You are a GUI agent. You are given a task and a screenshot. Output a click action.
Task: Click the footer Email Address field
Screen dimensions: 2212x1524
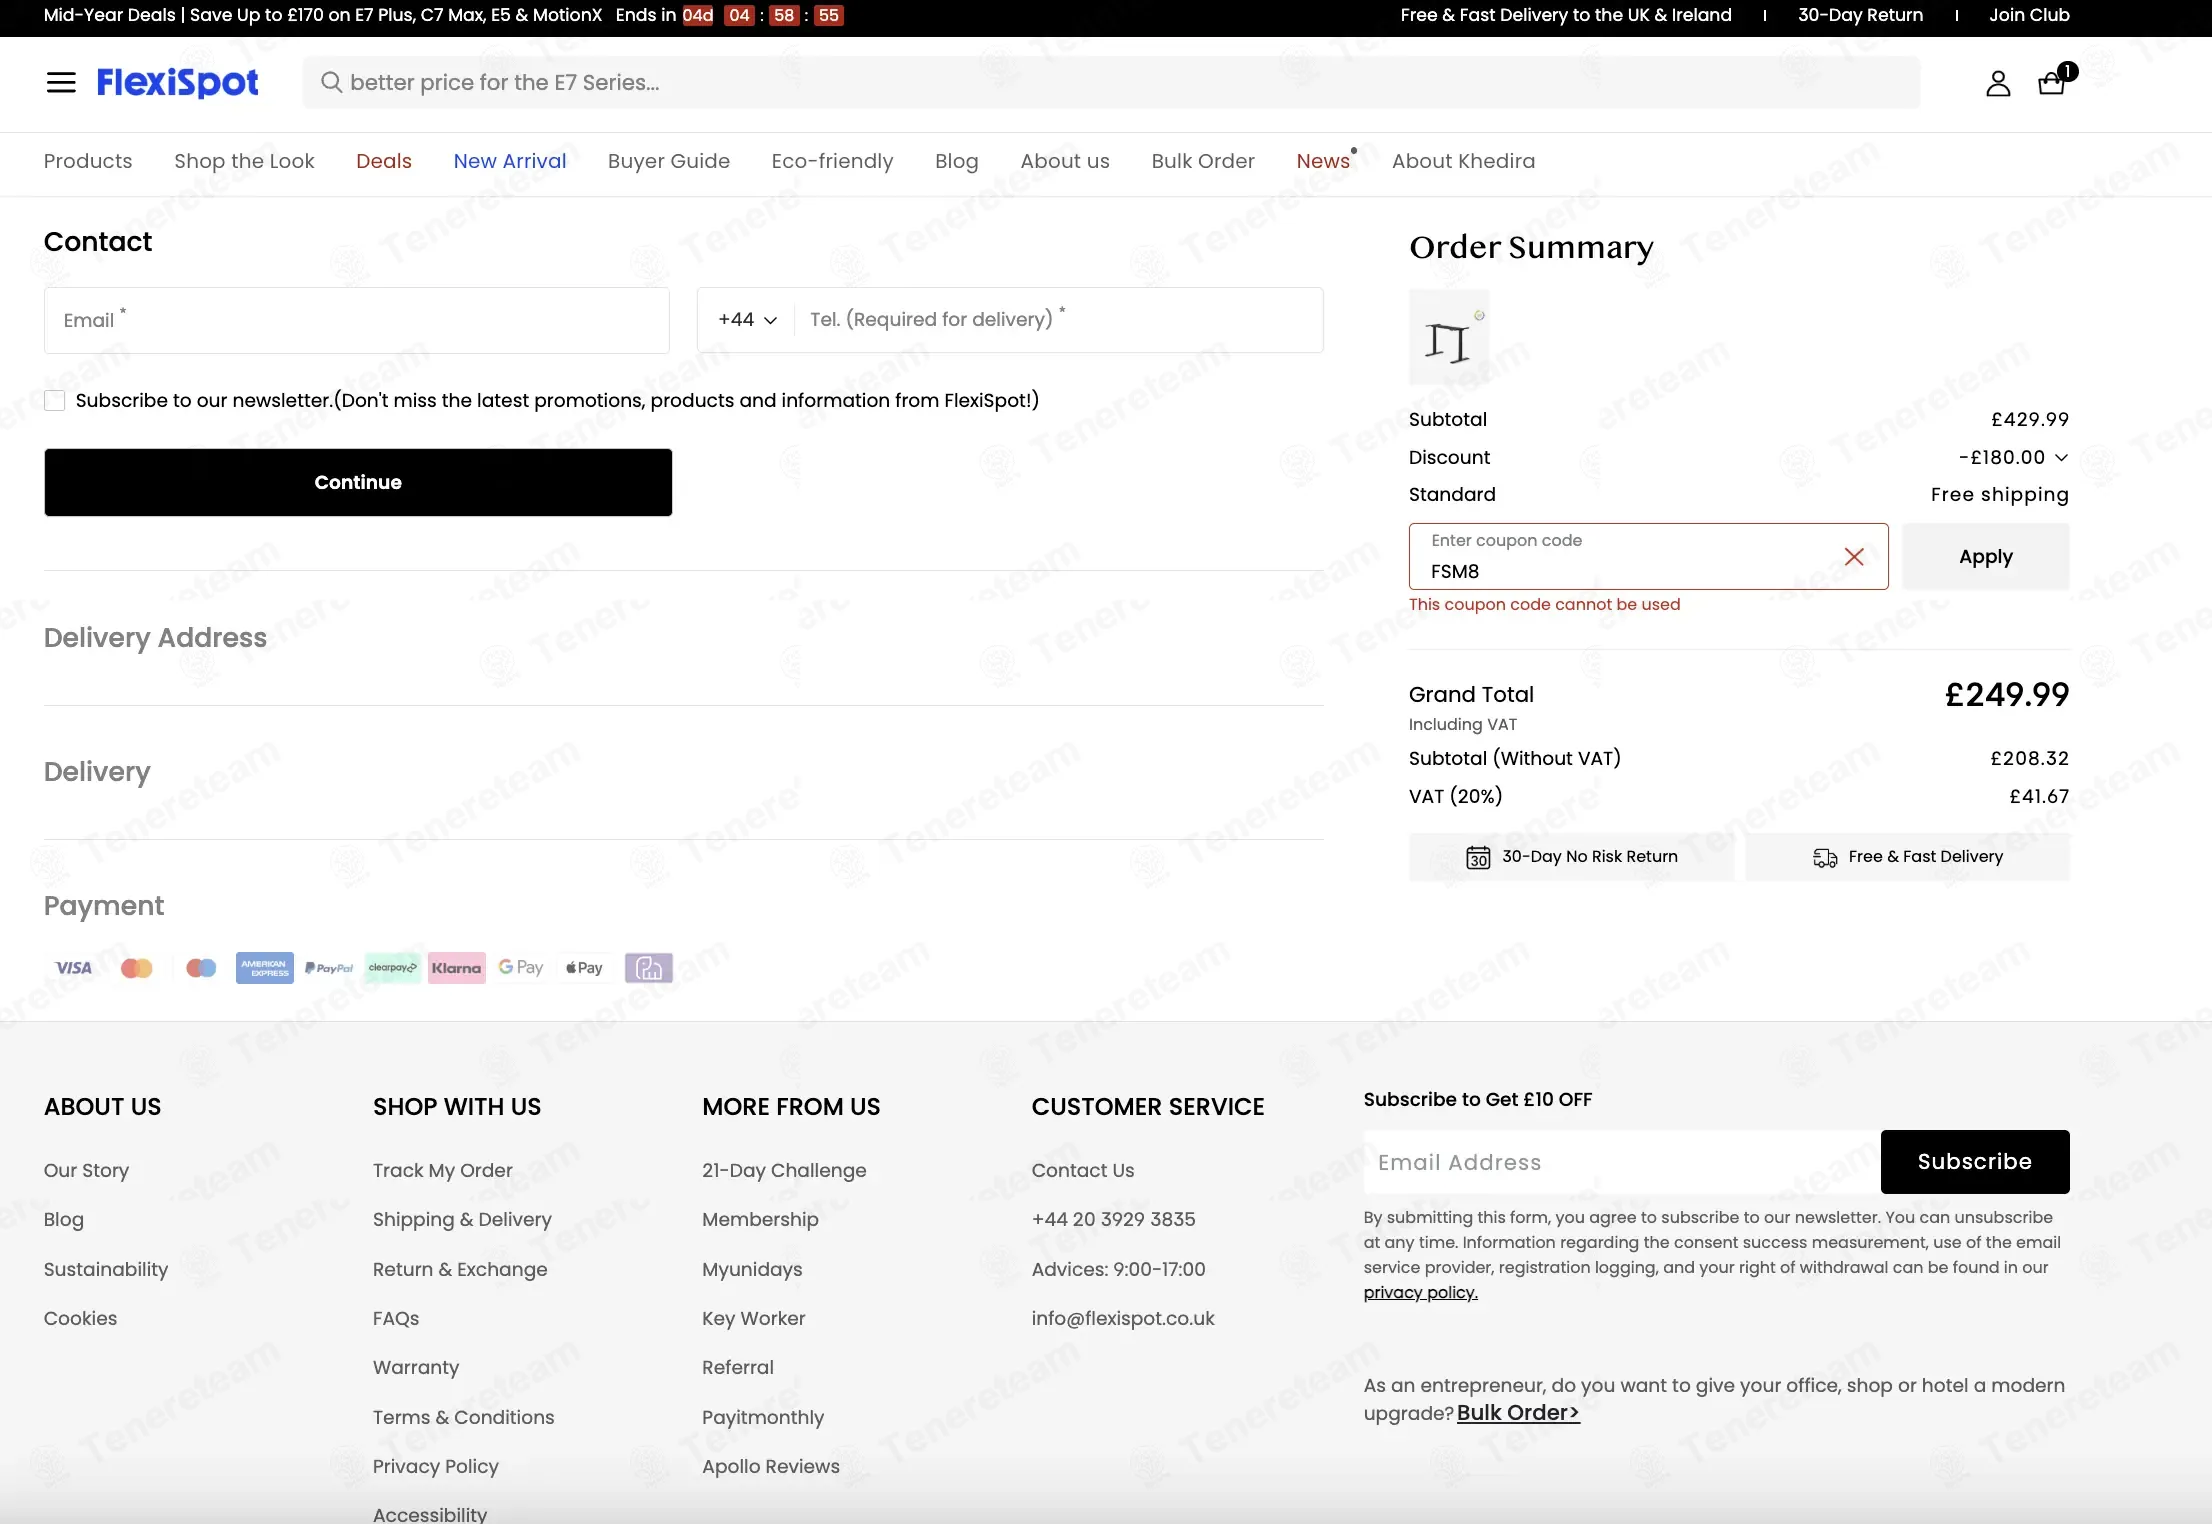(x=1622, y=1162)
